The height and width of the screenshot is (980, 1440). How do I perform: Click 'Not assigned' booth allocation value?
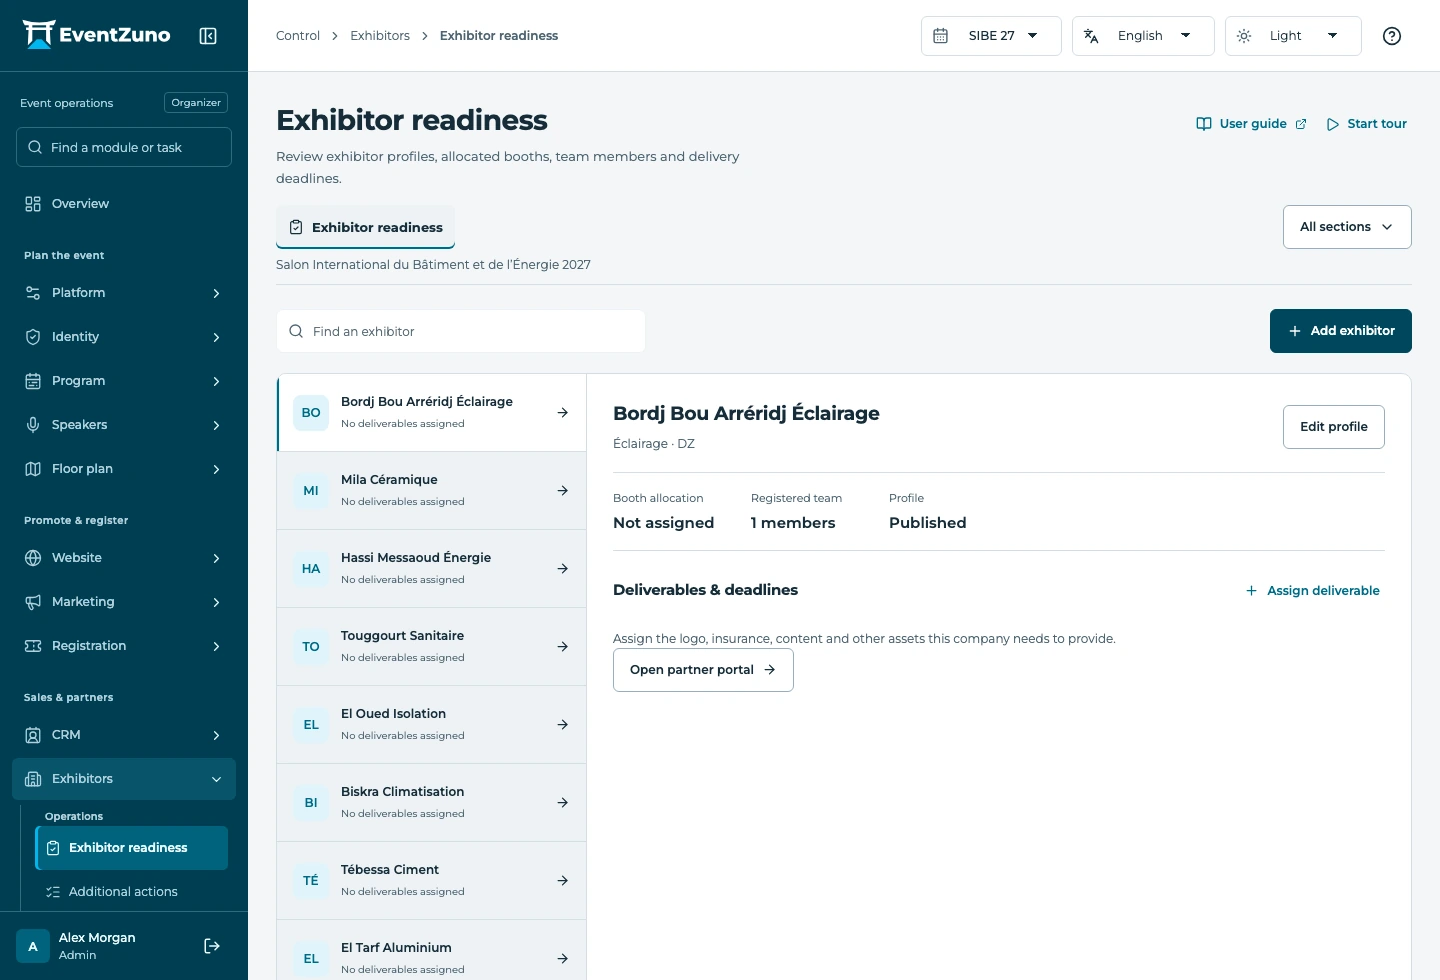click(x=664, y=523)
